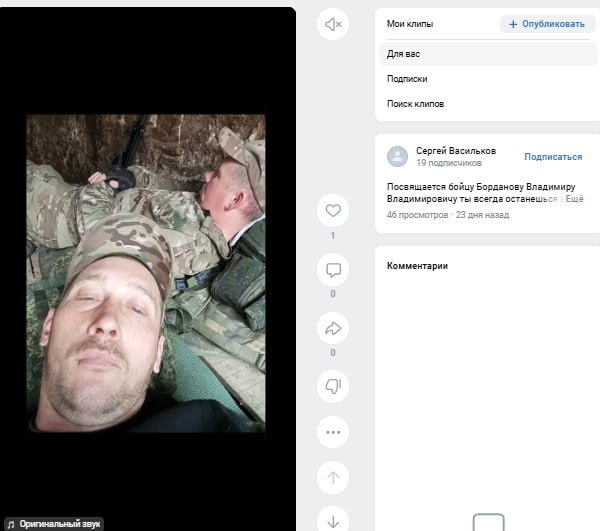
Task: Toggle the mute sound speaker icon
Action: point(333,24)
